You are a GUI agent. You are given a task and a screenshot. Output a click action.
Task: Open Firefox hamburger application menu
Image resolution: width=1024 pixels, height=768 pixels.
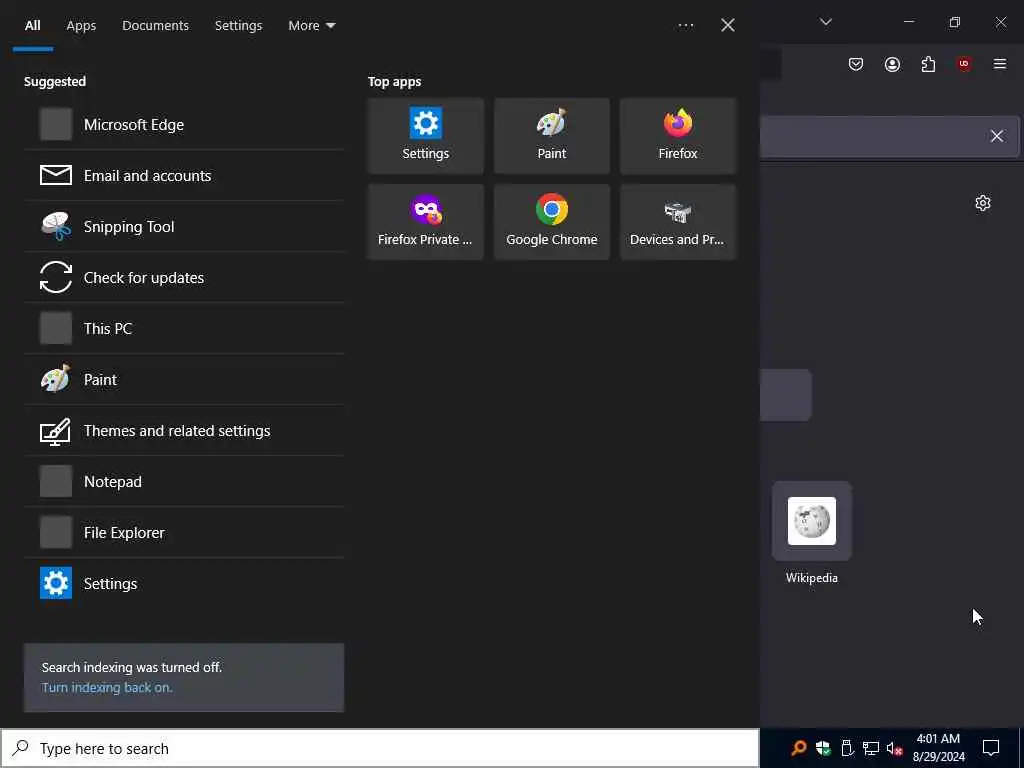point(1000,64)
